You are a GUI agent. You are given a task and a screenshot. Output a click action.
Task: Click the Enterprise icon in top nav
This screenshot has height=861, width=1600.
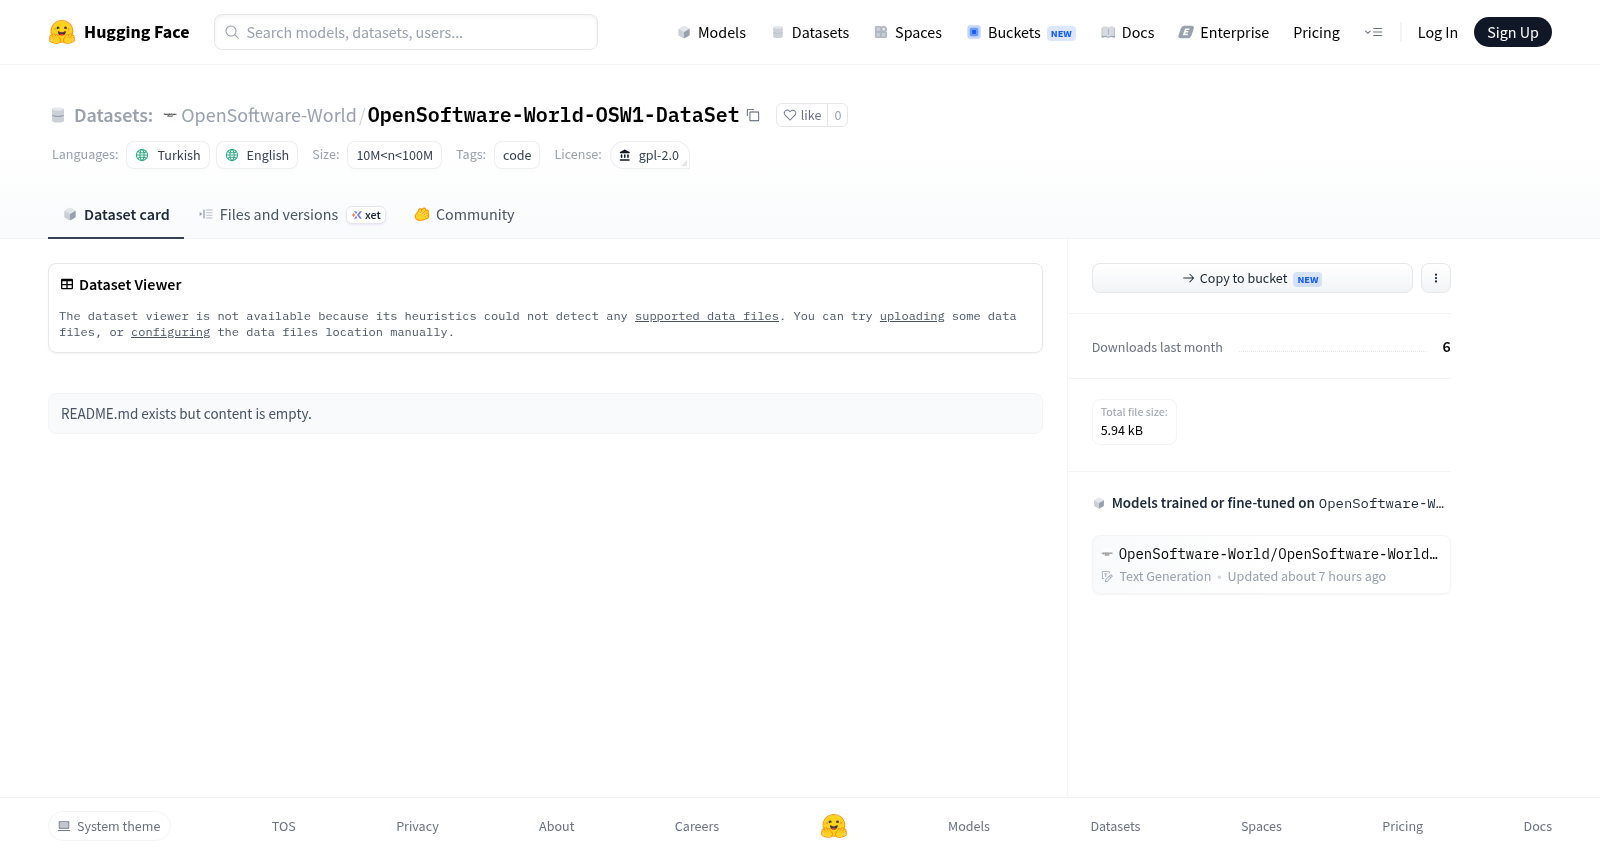(x=1186, y=32)
